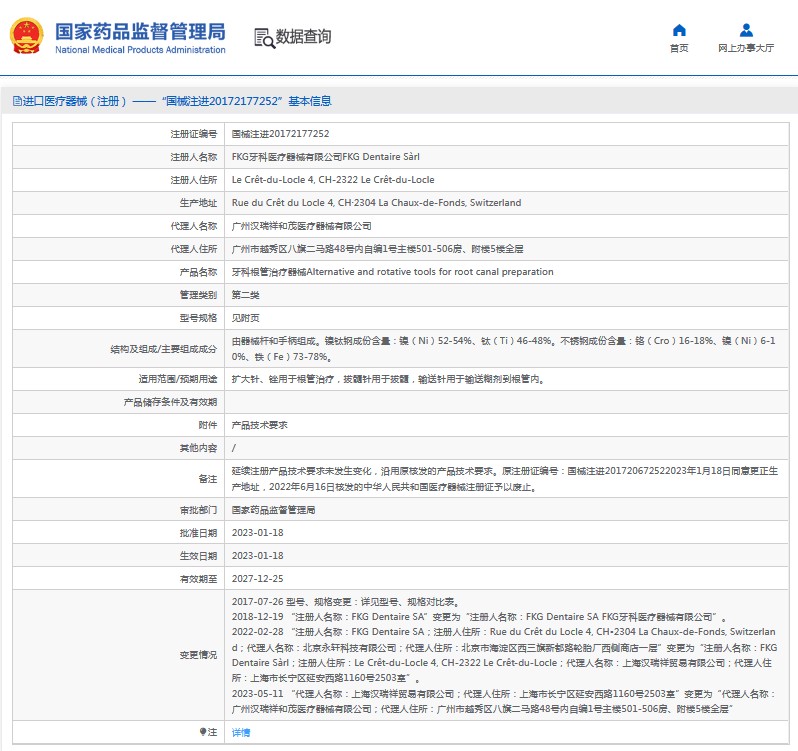Click the 数据查询 heading text
Image resolution: width=798 pixels, height=751 pixels.
point(303,37)
